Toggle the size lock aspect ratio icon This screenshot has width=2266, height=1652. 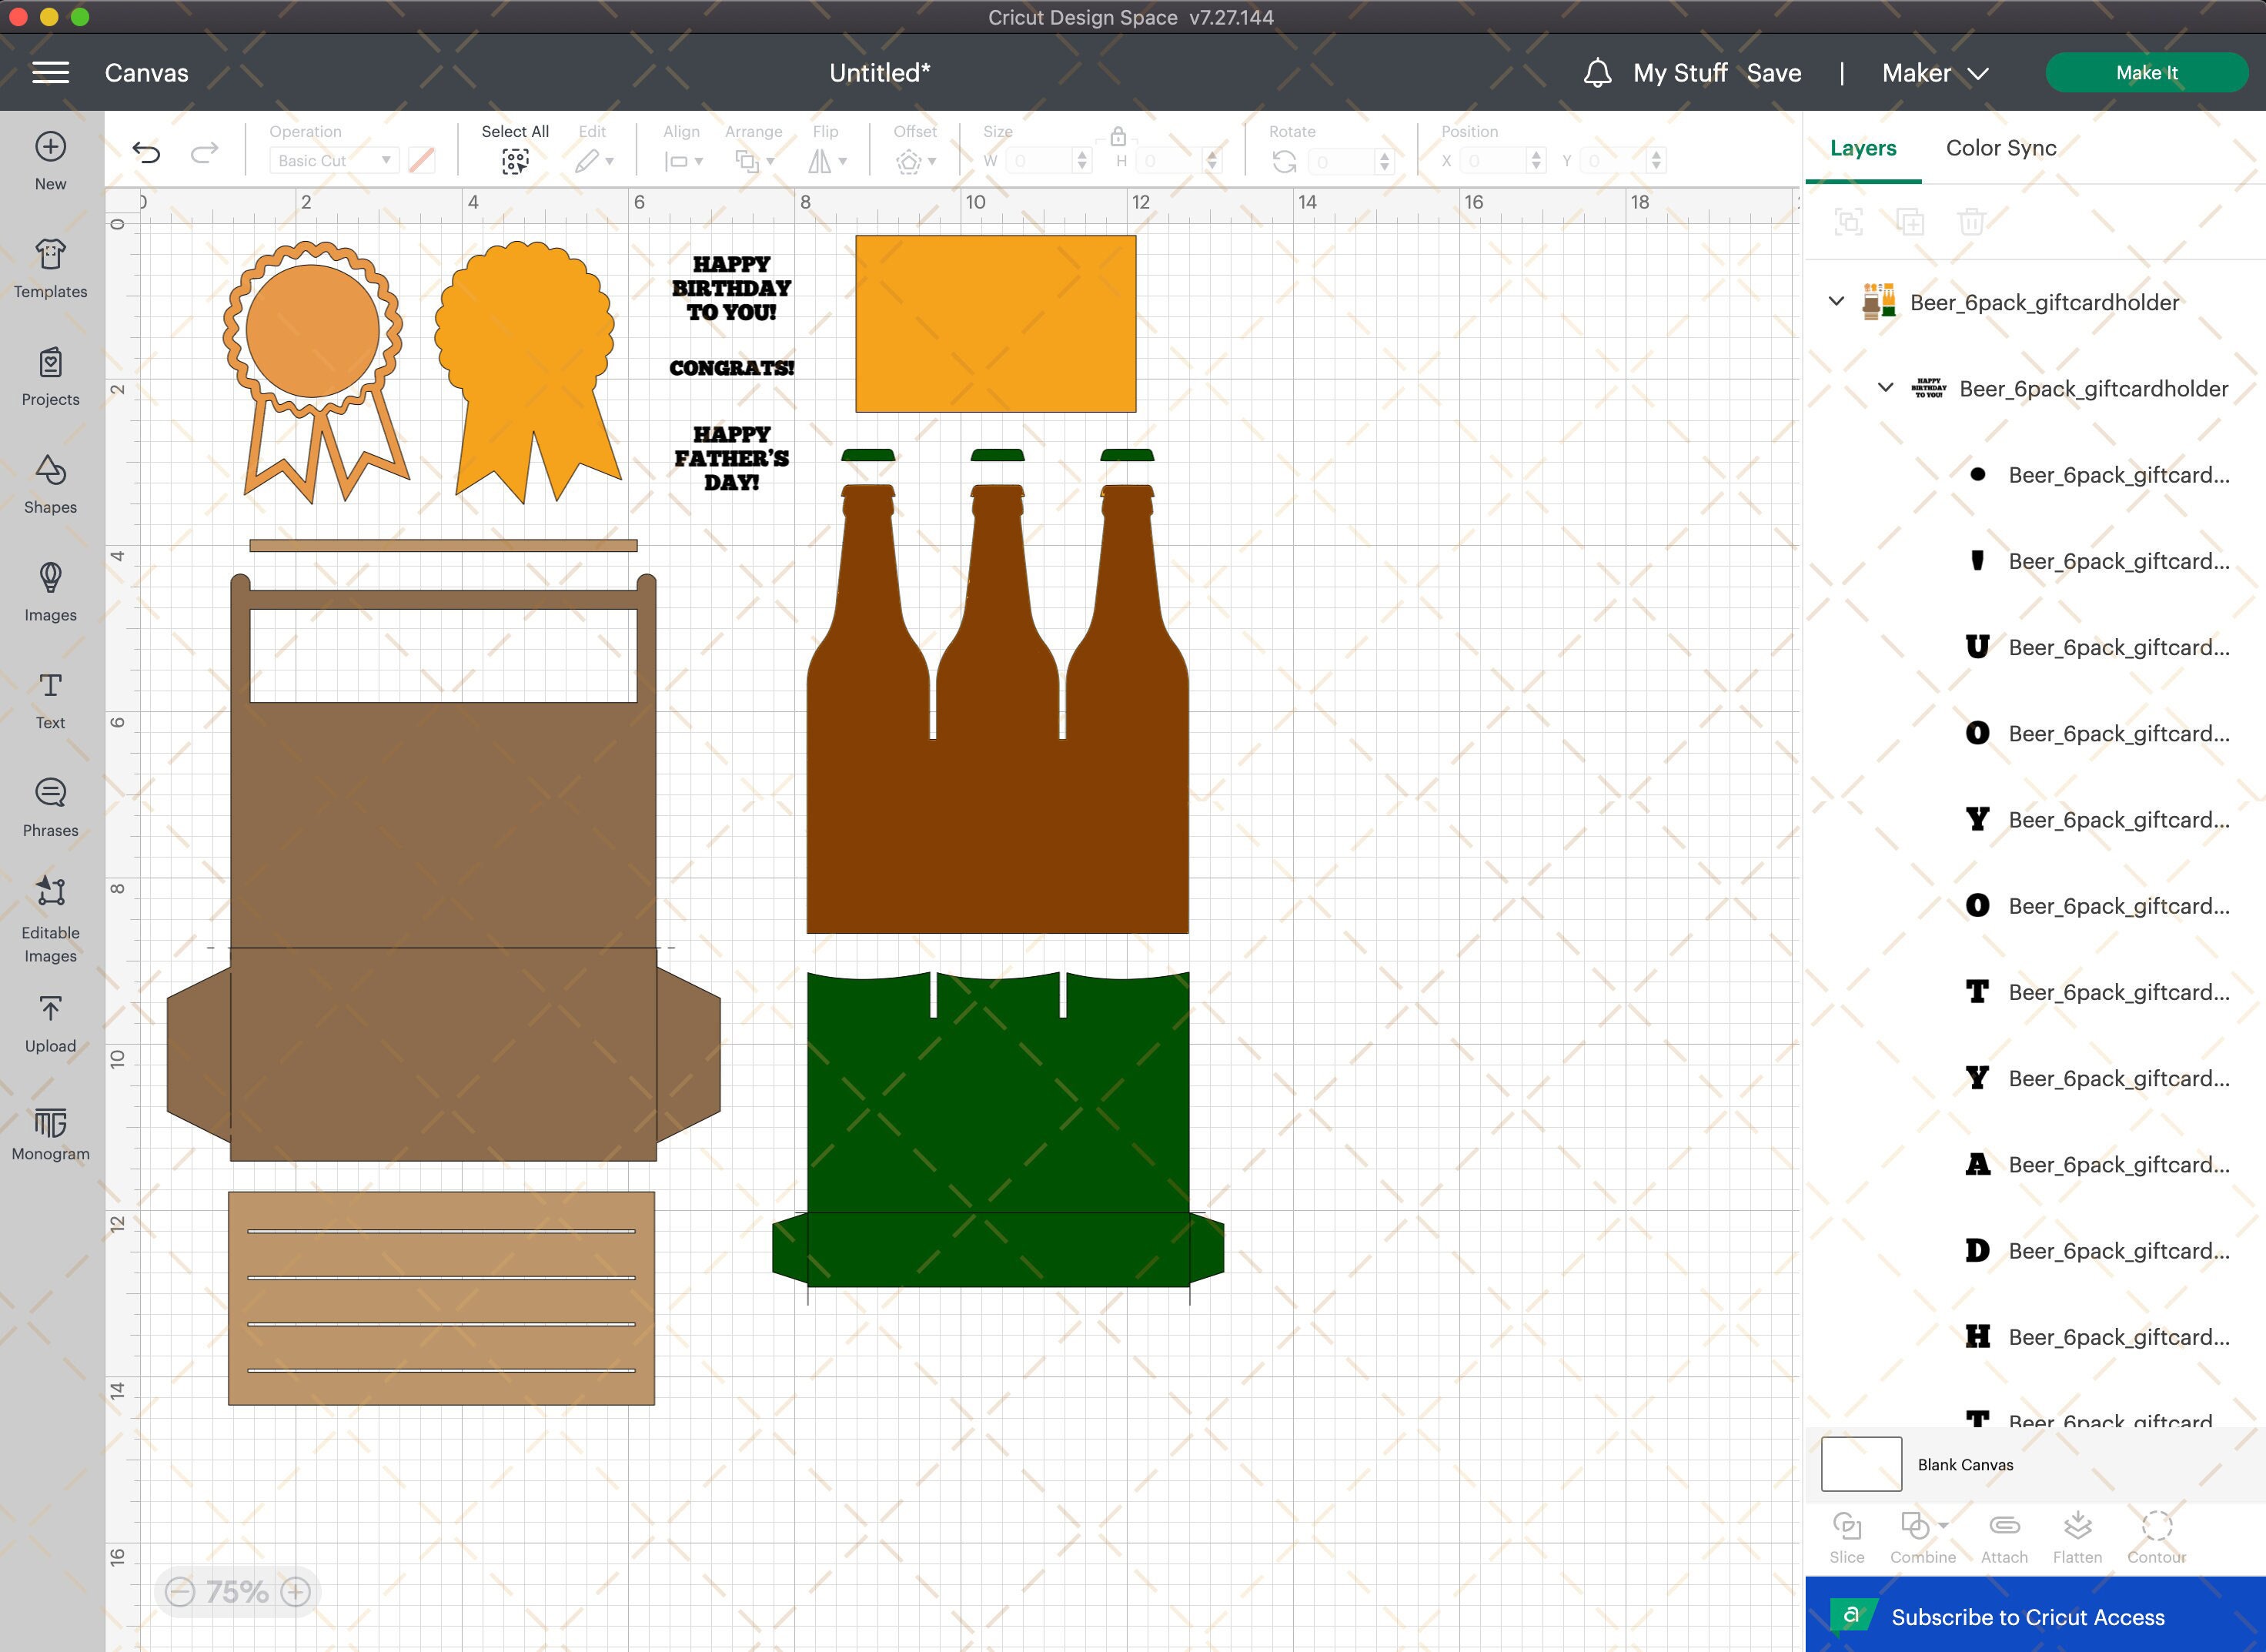click(x=1118, y=136)
